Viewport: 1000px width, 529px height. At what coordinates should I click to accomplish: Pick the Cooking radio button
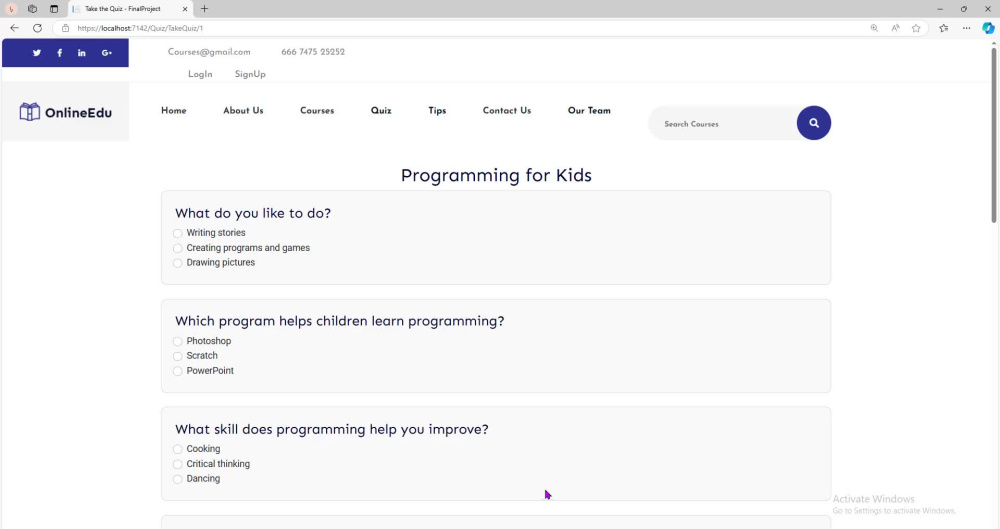pos(178,449)
